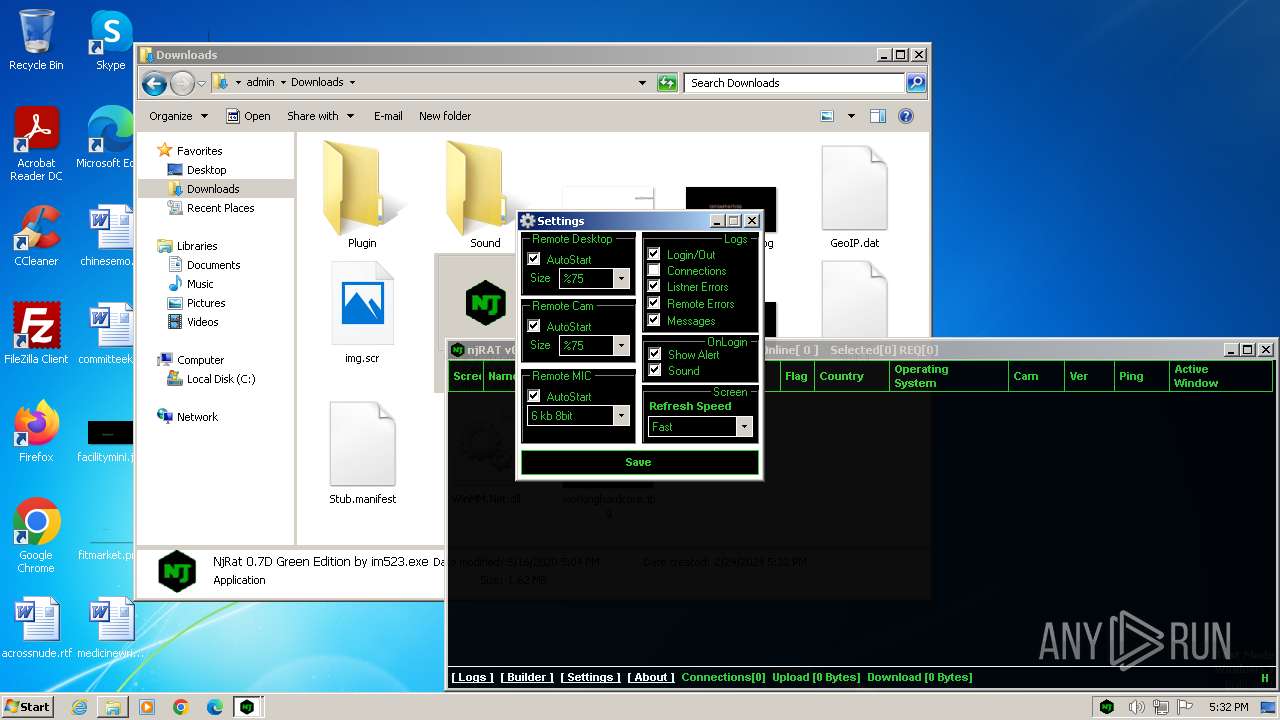The image size is (1280, 720).
Task: Launch Skype from the desktop
Action: coord(110,40)
